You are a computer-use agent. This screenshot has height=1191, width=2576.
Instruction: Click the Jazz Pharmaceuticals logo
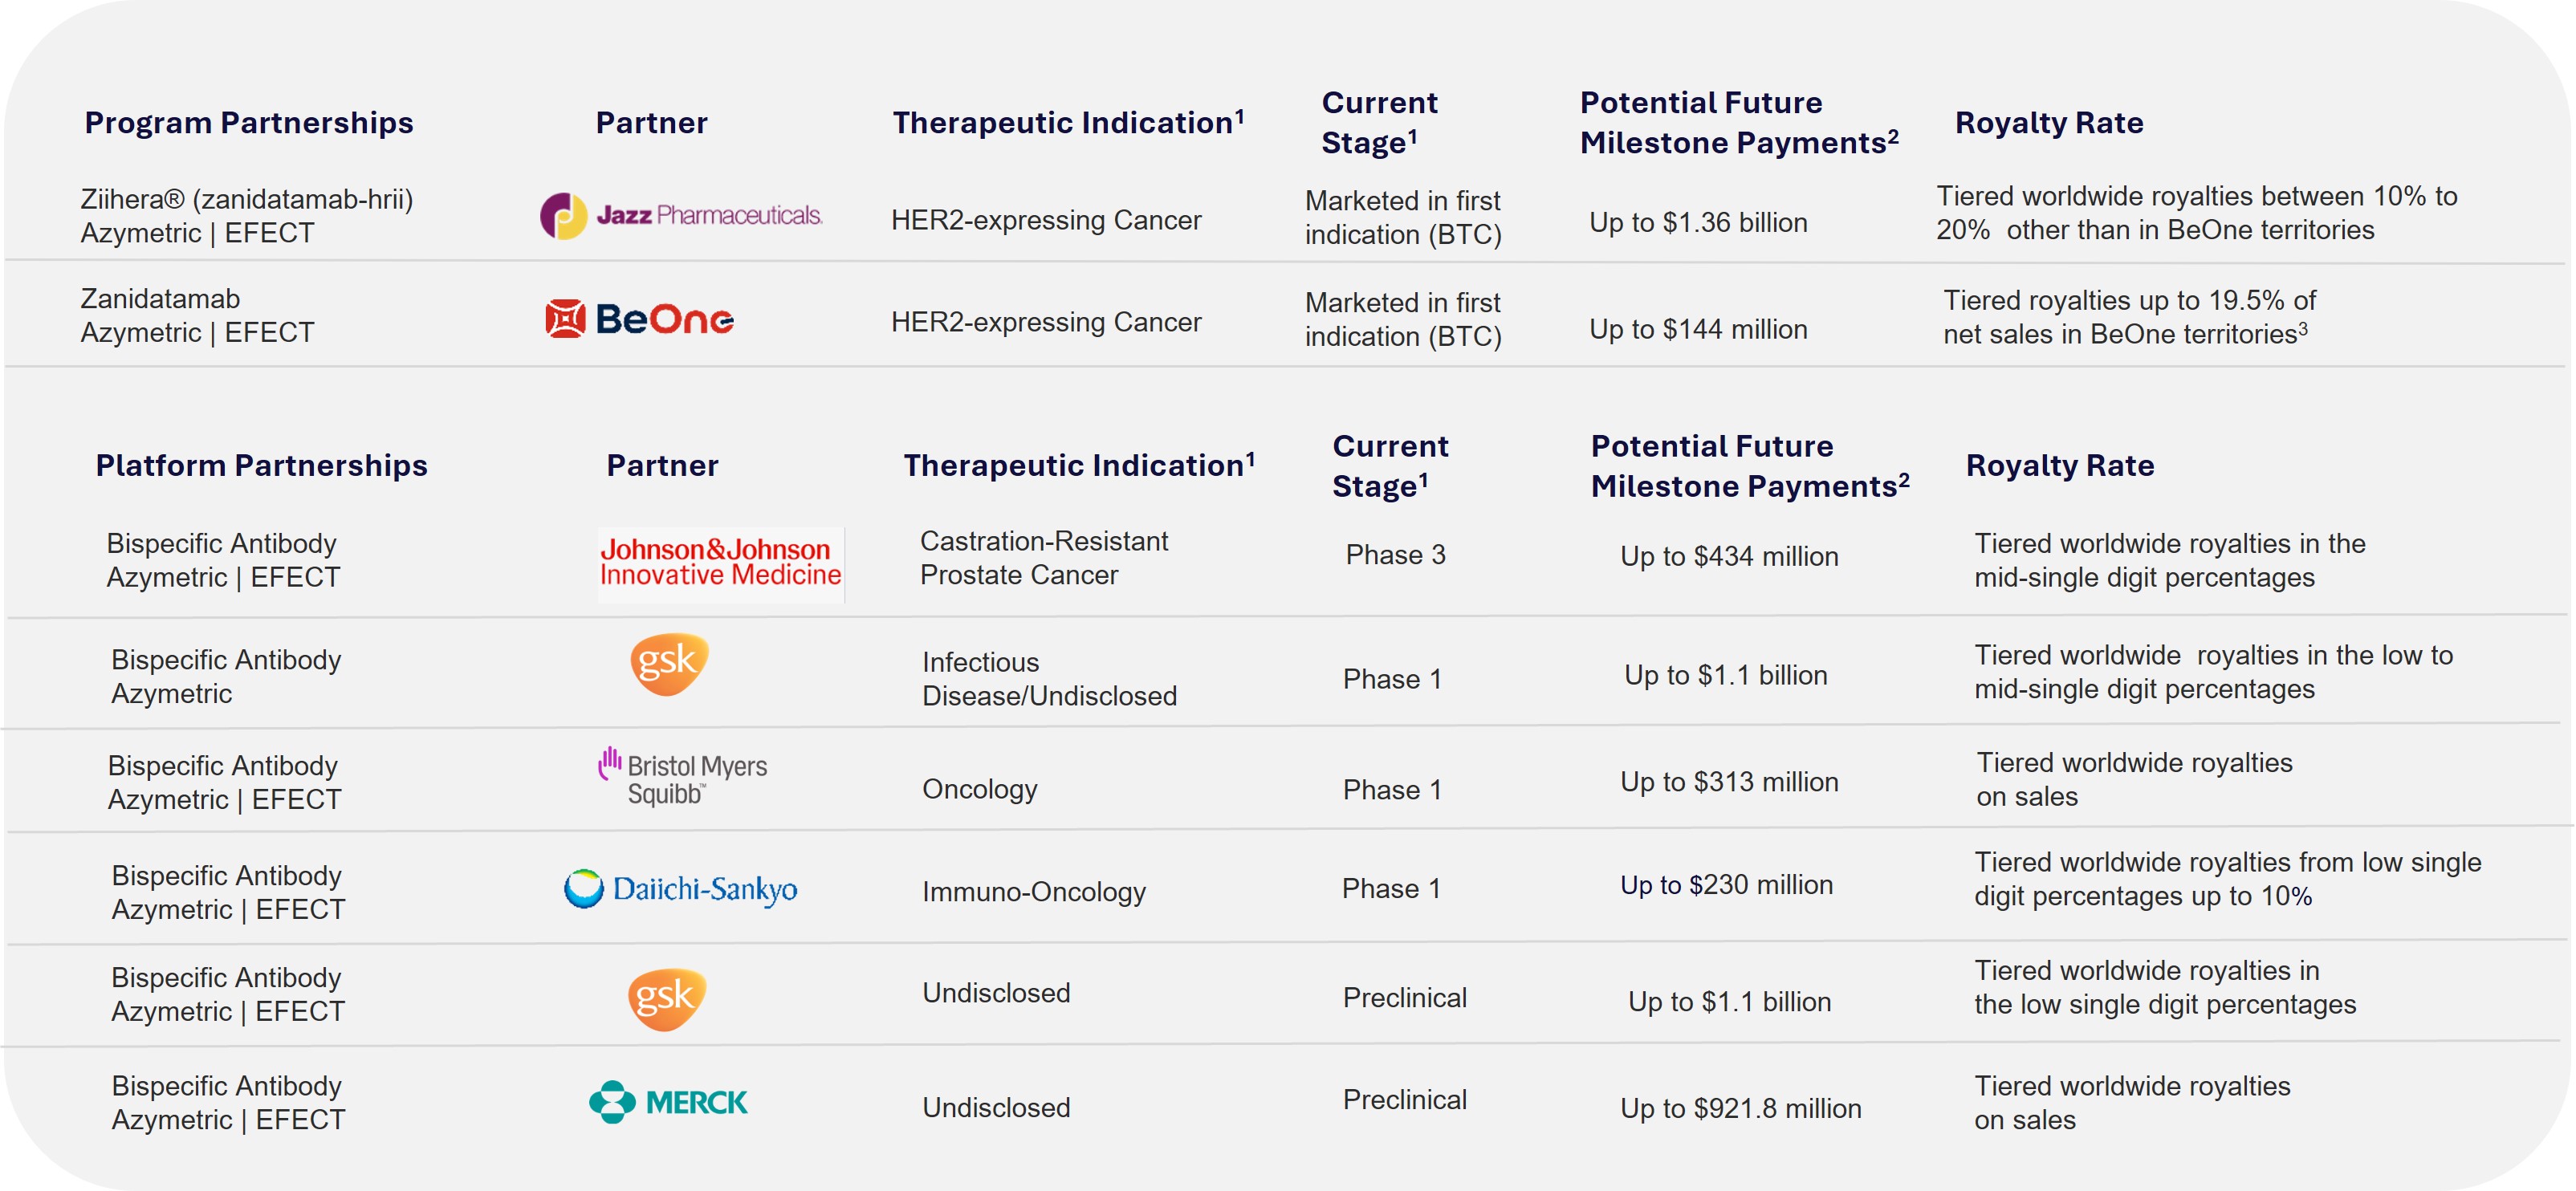coord(681,216)
